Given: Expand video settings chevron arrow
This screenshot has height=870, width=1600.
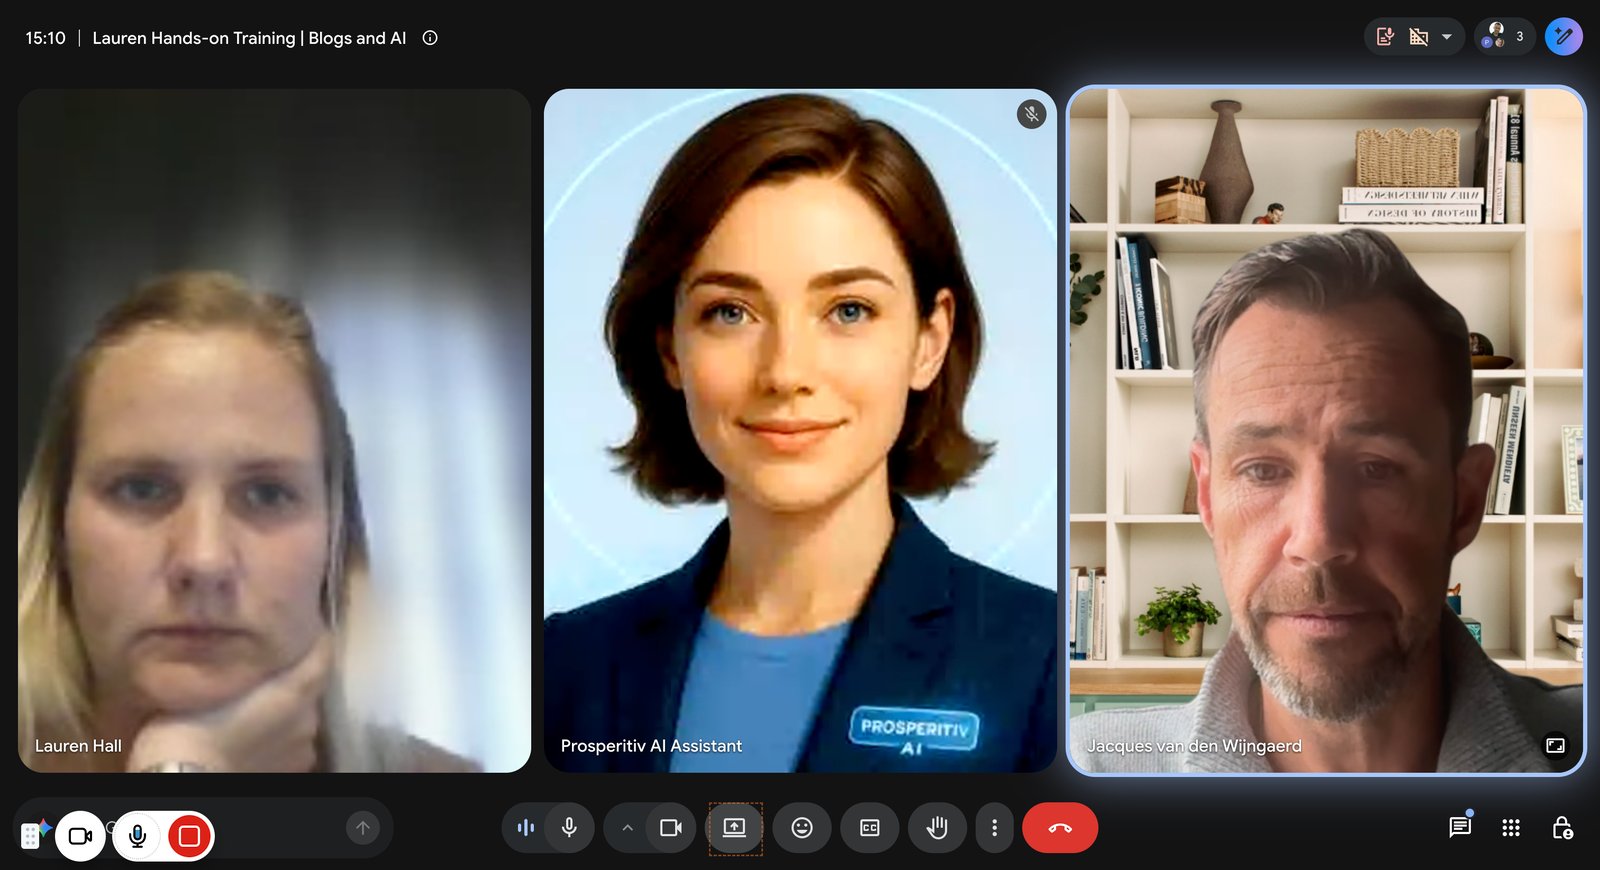Looking at the screenshot, I should (627, 828).
